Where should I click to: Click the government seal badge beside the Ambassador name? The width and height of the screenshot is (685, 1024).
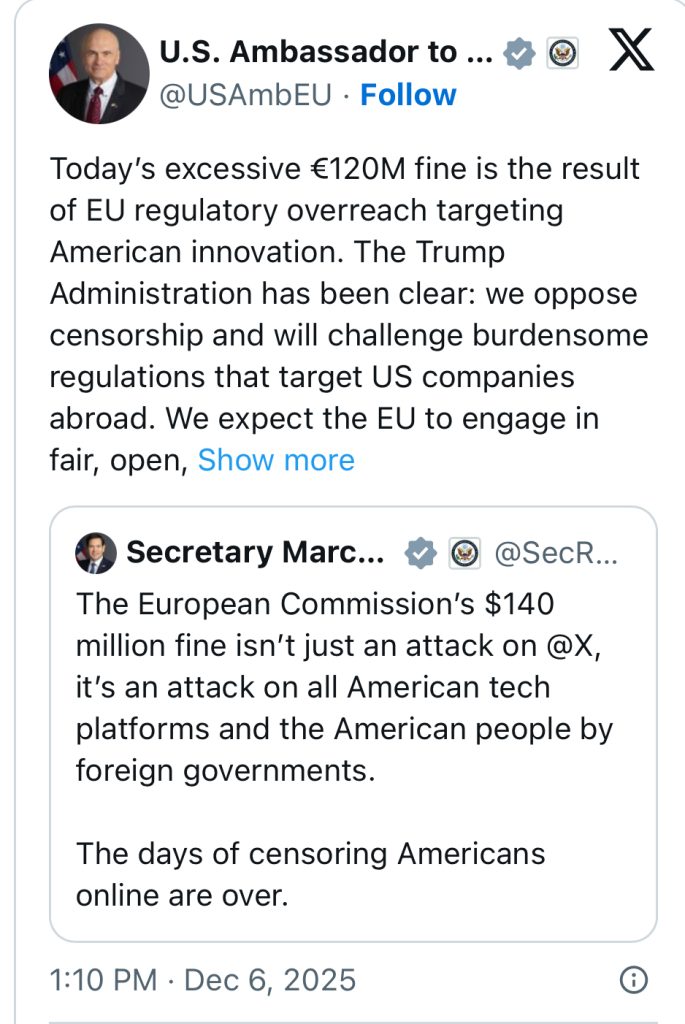[x=561, y=52]
